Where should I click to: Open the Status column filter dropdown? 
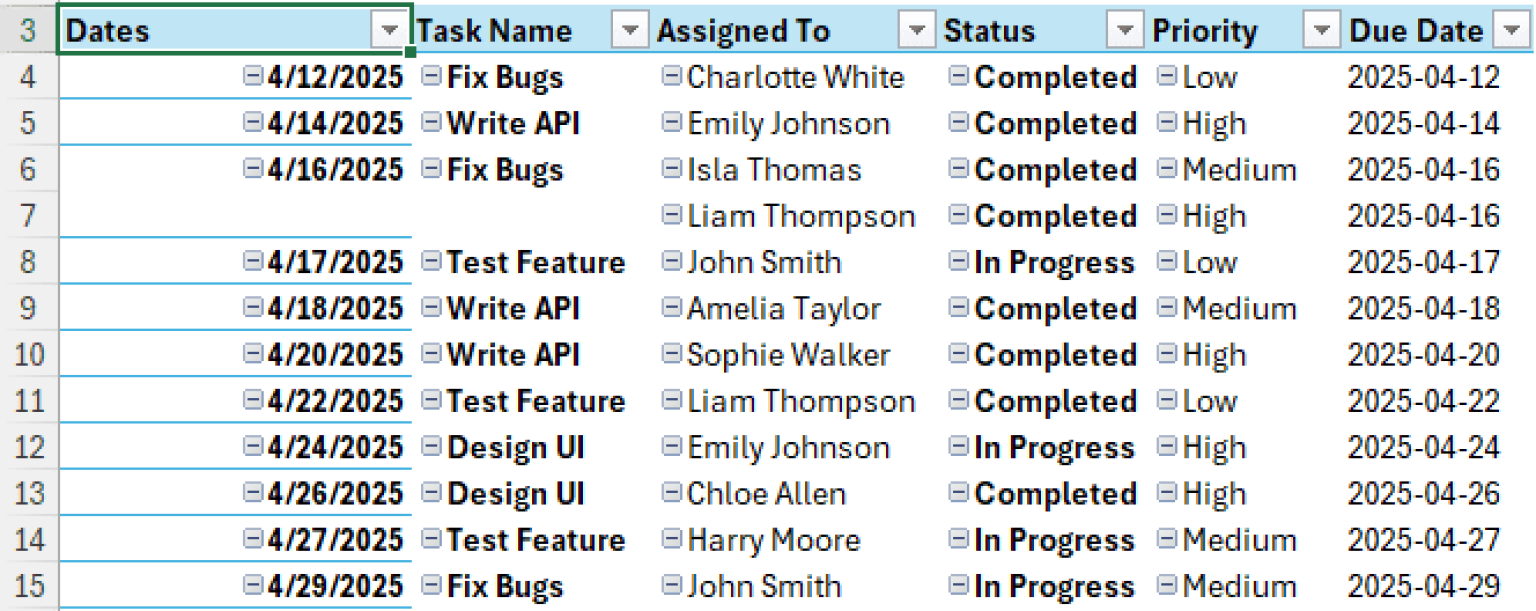point(1125,30)
